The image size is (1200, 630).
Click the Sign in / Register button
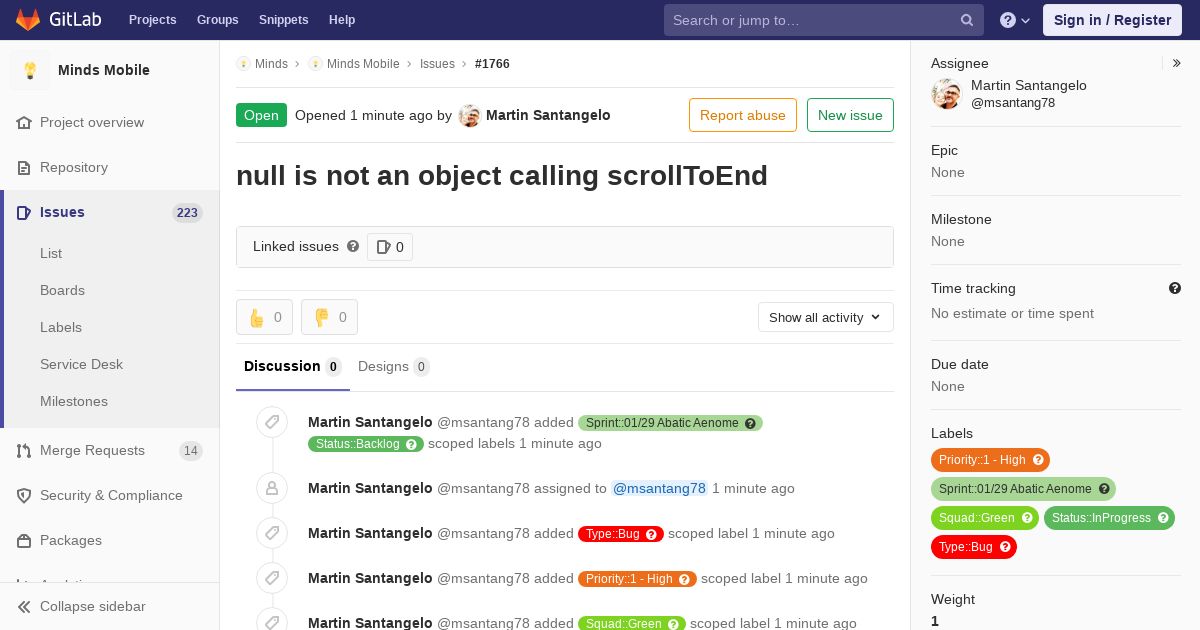(1112, 20)
